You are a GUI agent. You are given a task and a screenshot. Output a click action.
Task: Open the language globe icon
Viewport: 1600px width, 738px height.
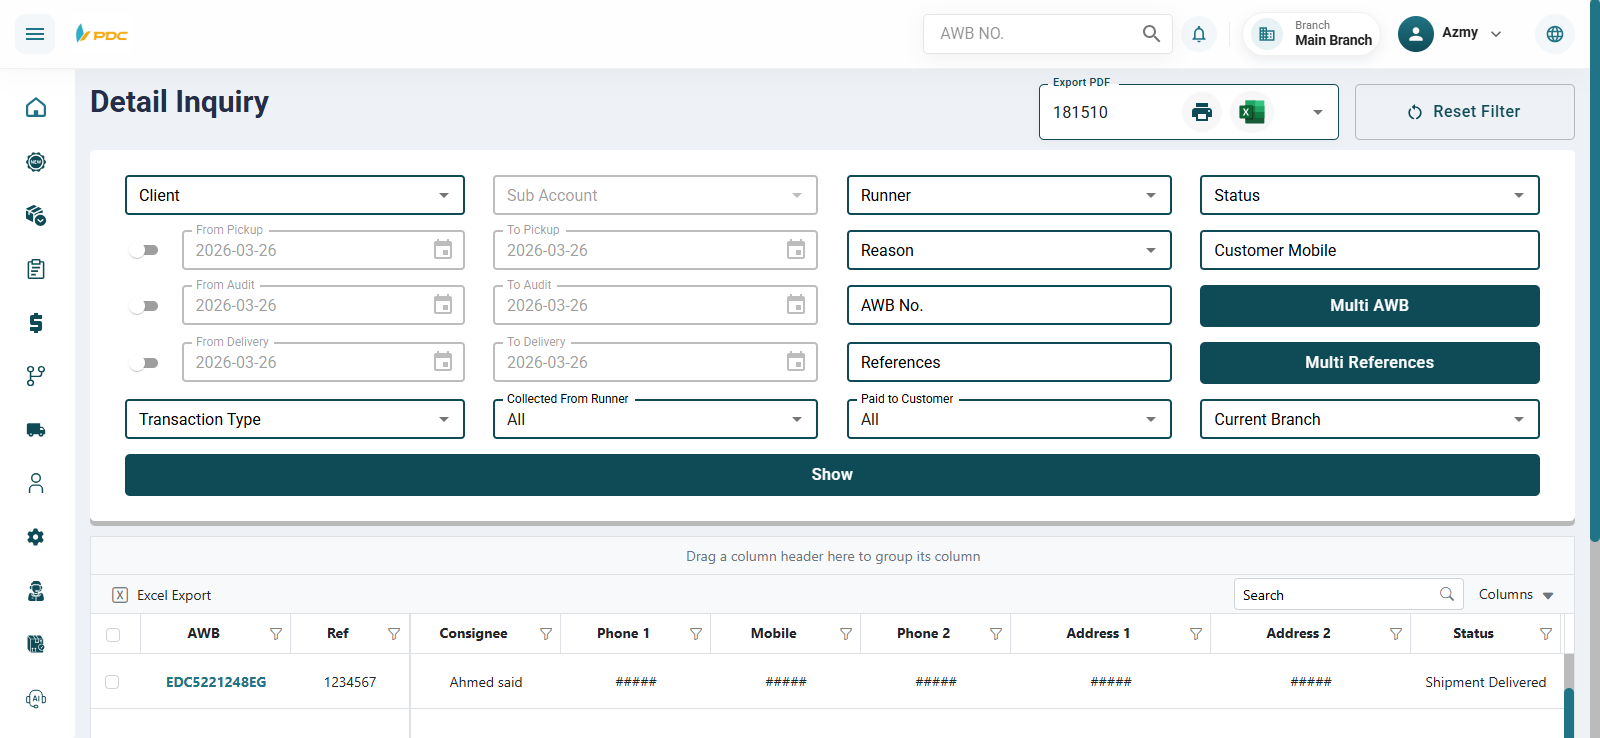[x=1554, y=34]
